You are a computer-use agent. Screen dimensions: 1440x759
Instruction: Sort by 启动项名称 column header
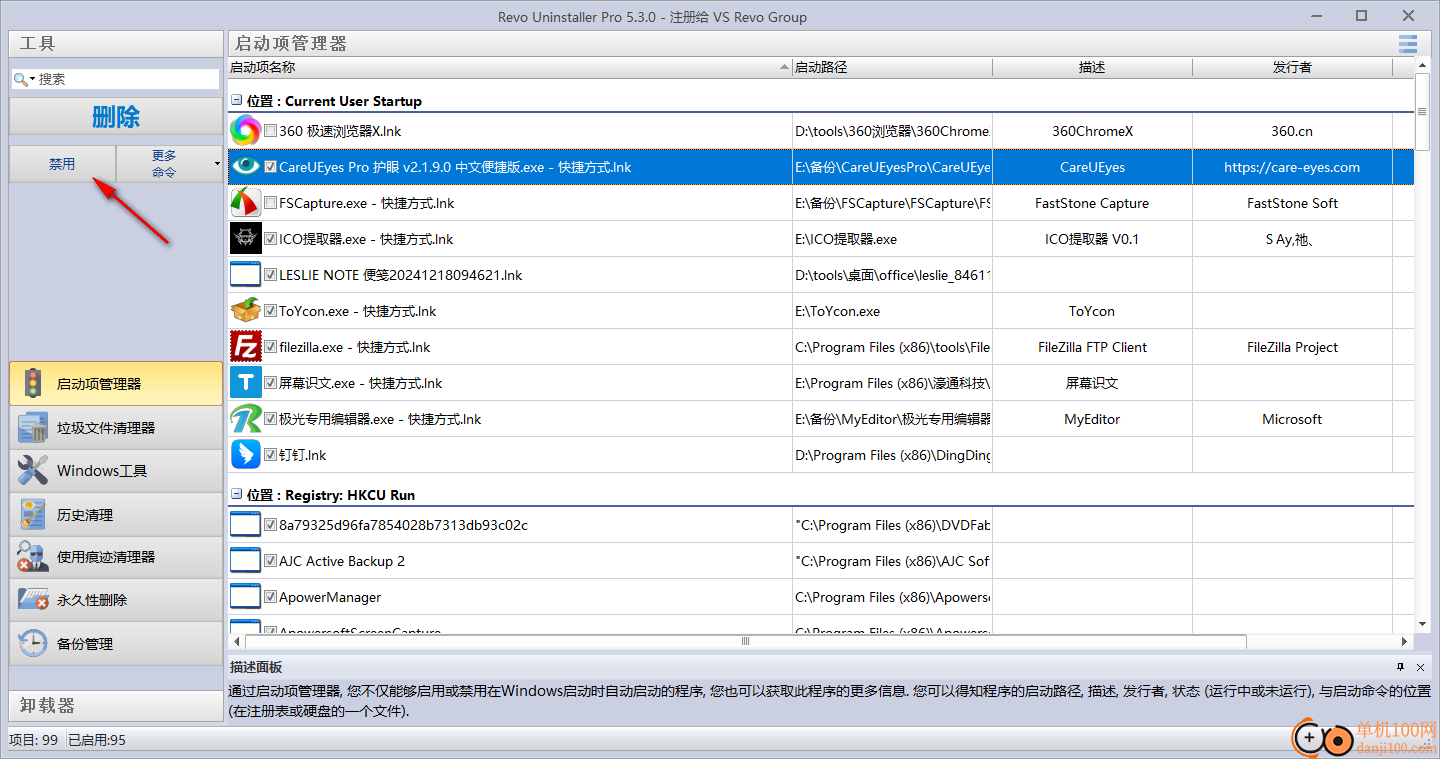coord(509,67)
